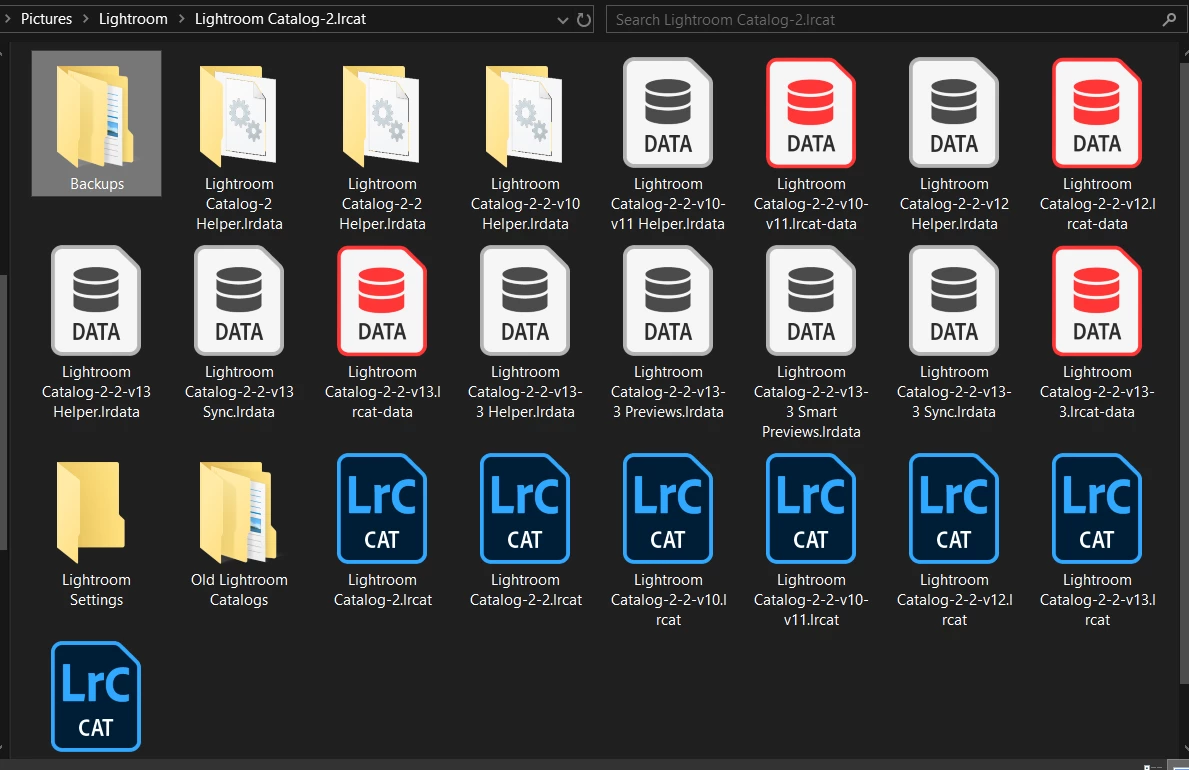
Task: Select Lightroom Catalog-2-2.lrcat LrC icon
Action: (525, 509)
